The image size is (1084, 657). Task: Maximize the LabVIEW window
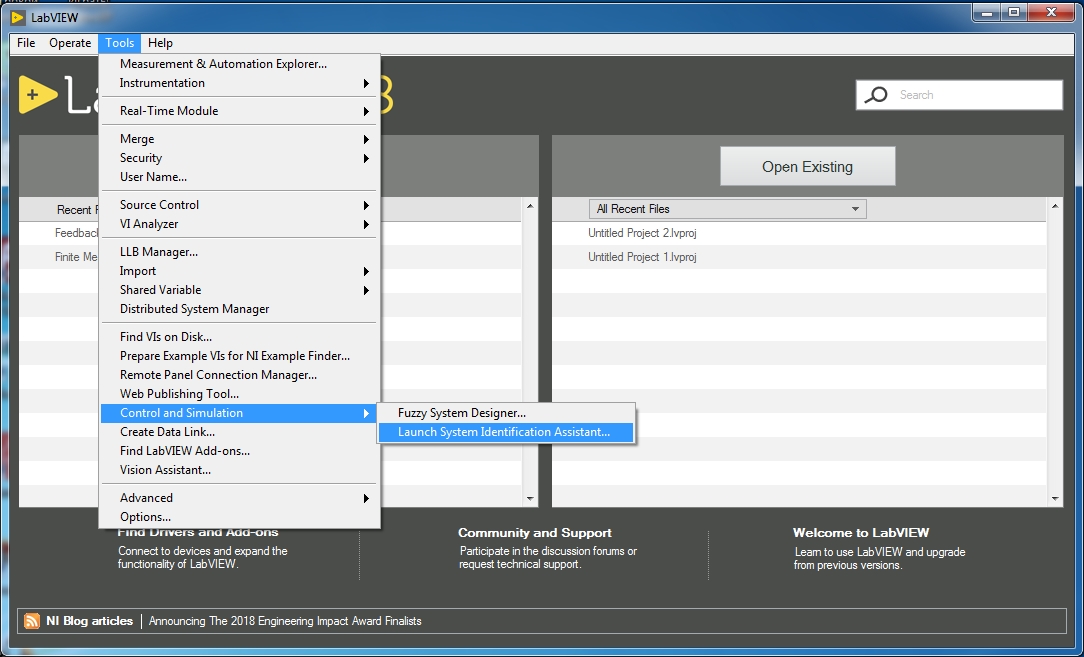[1013, 12]
